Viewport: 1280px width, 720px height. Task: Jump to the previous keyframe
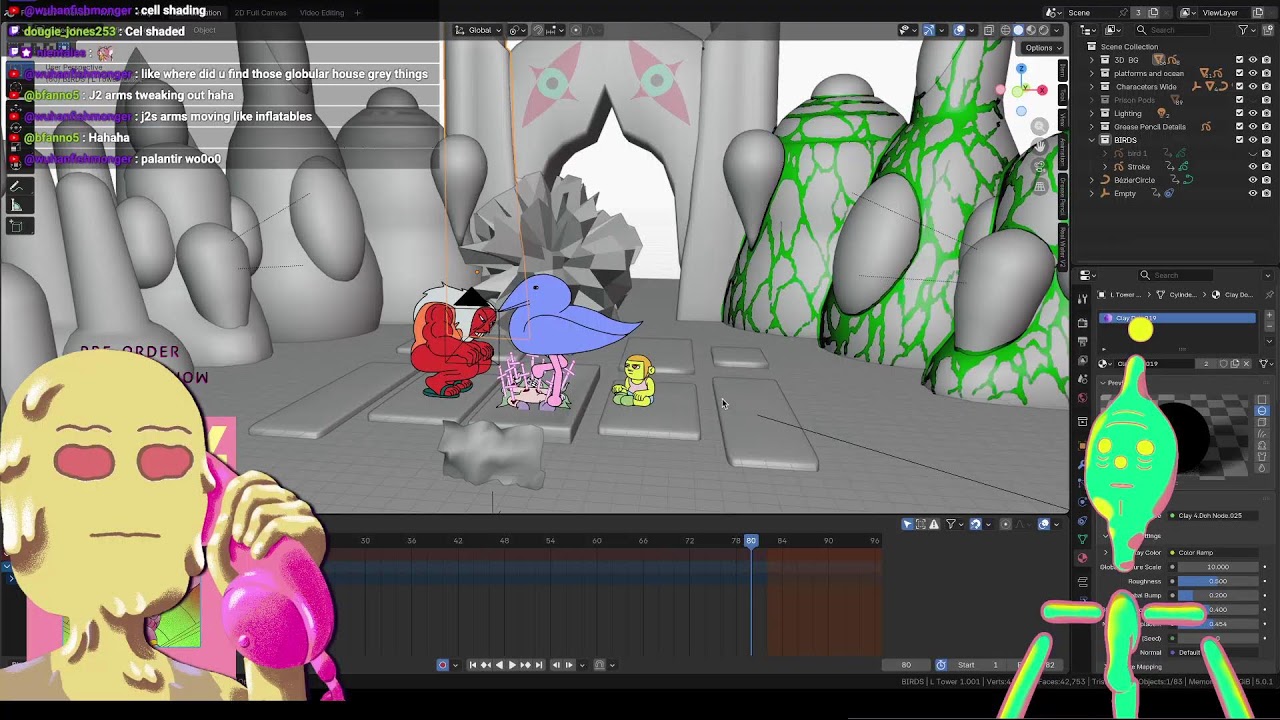pos(486,665)
